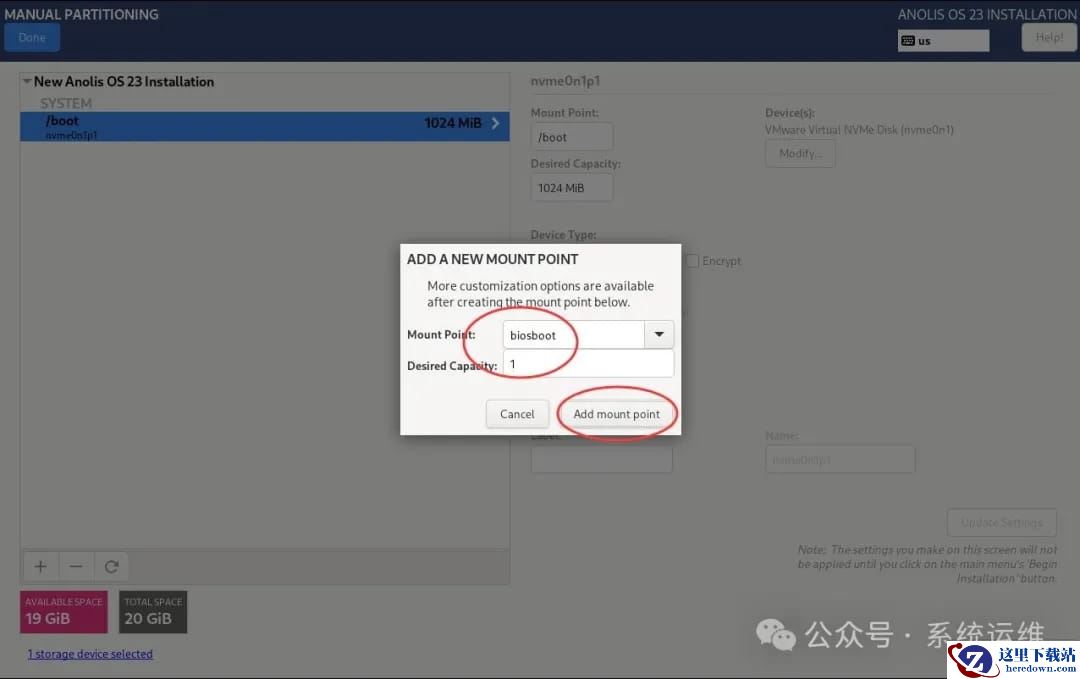Image resolution: width=1080 pixels, height=679 pixels.
Task: Click the Update Settings button
Action: 1001,523
